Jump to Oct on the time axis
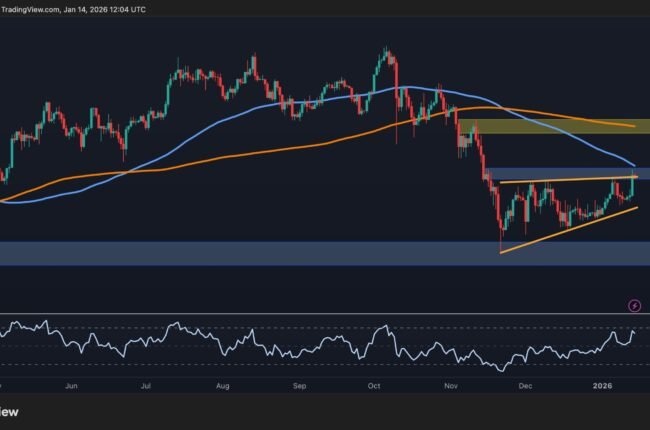 [x=374, y=384]
